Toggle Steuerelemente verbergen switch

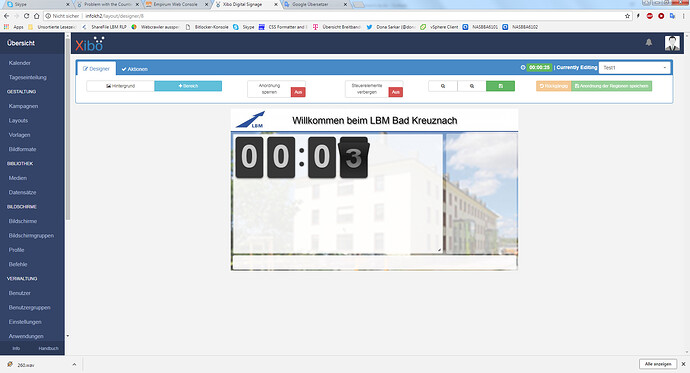[x=396, y=92]
